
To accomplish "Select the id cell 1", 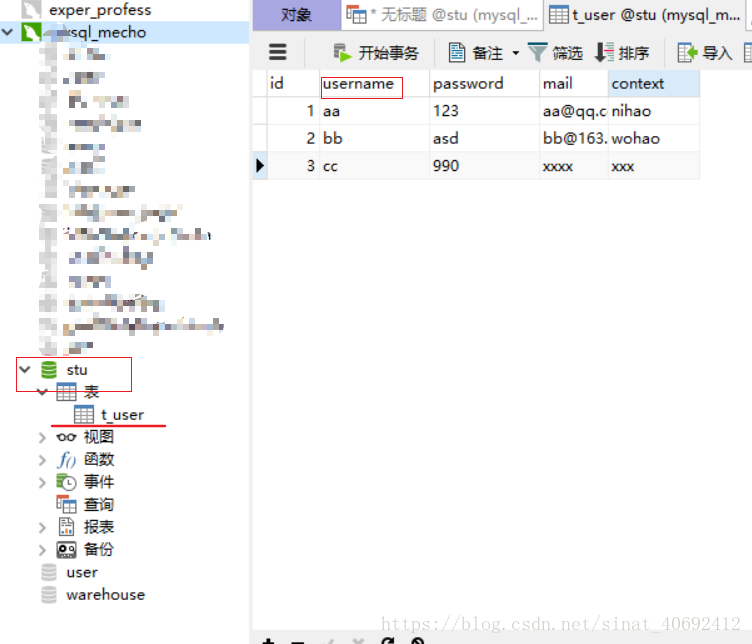I will pos(293,111).
